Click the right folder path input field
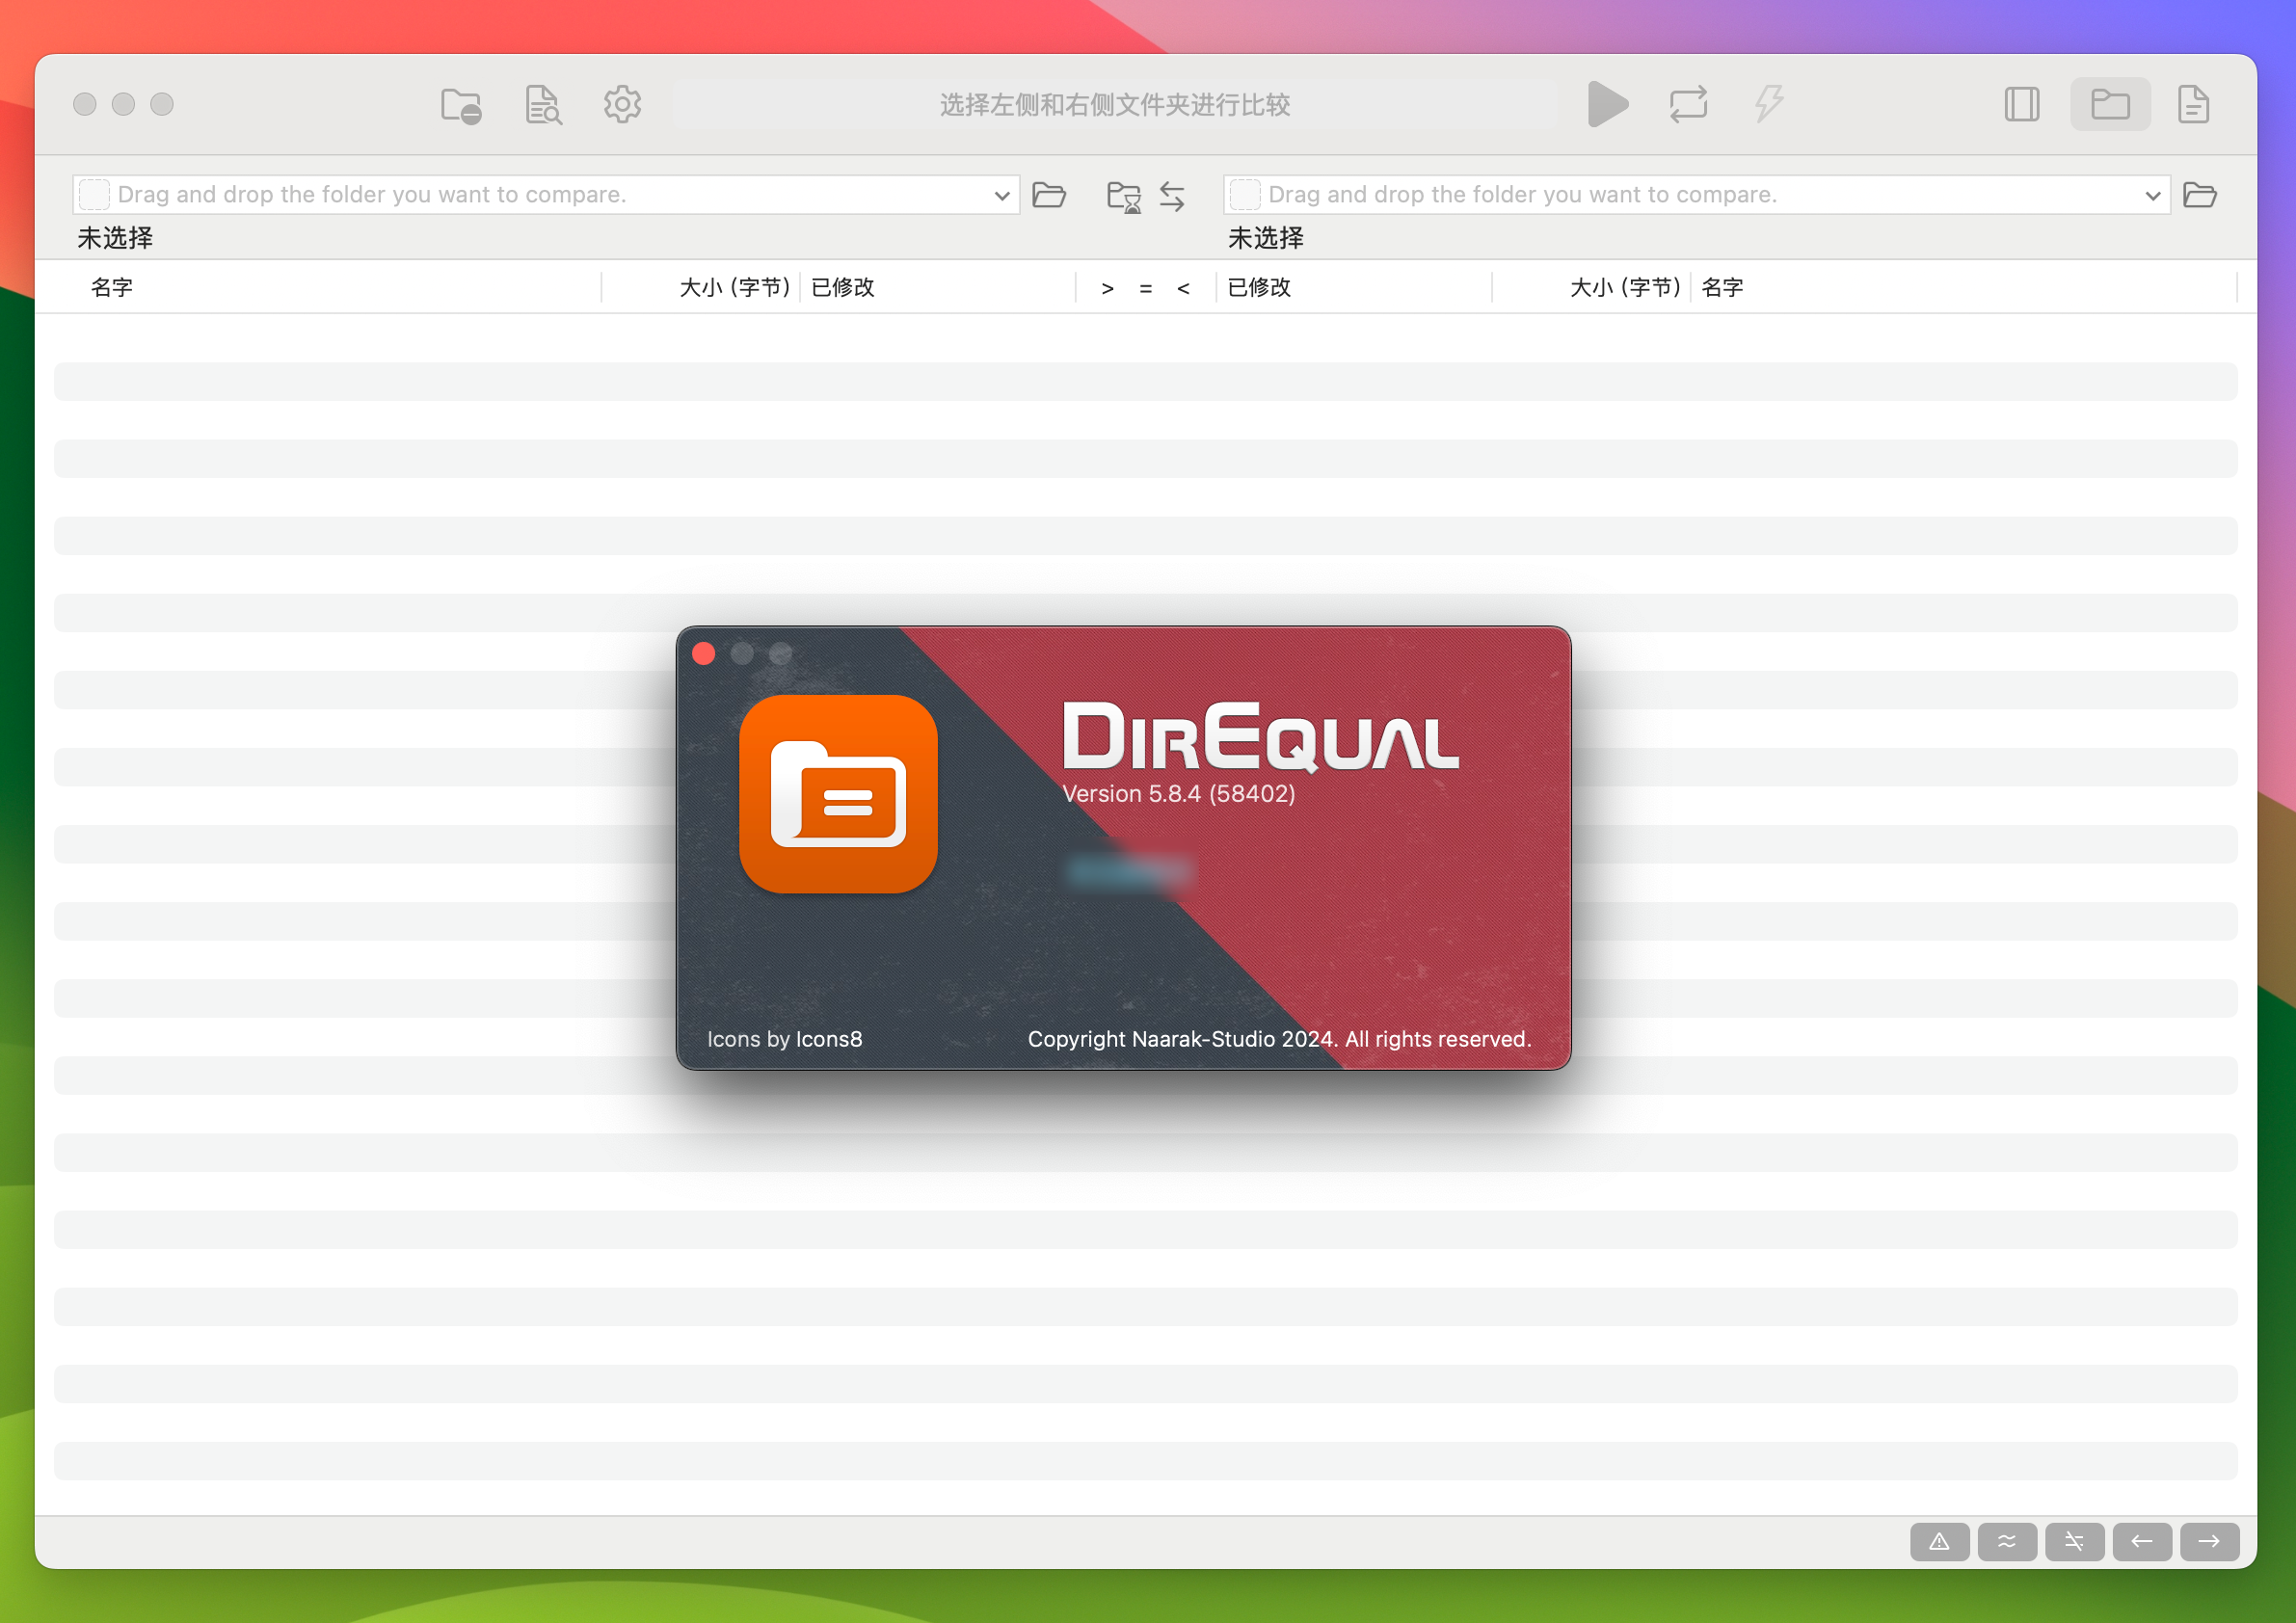 point(1696,194)
